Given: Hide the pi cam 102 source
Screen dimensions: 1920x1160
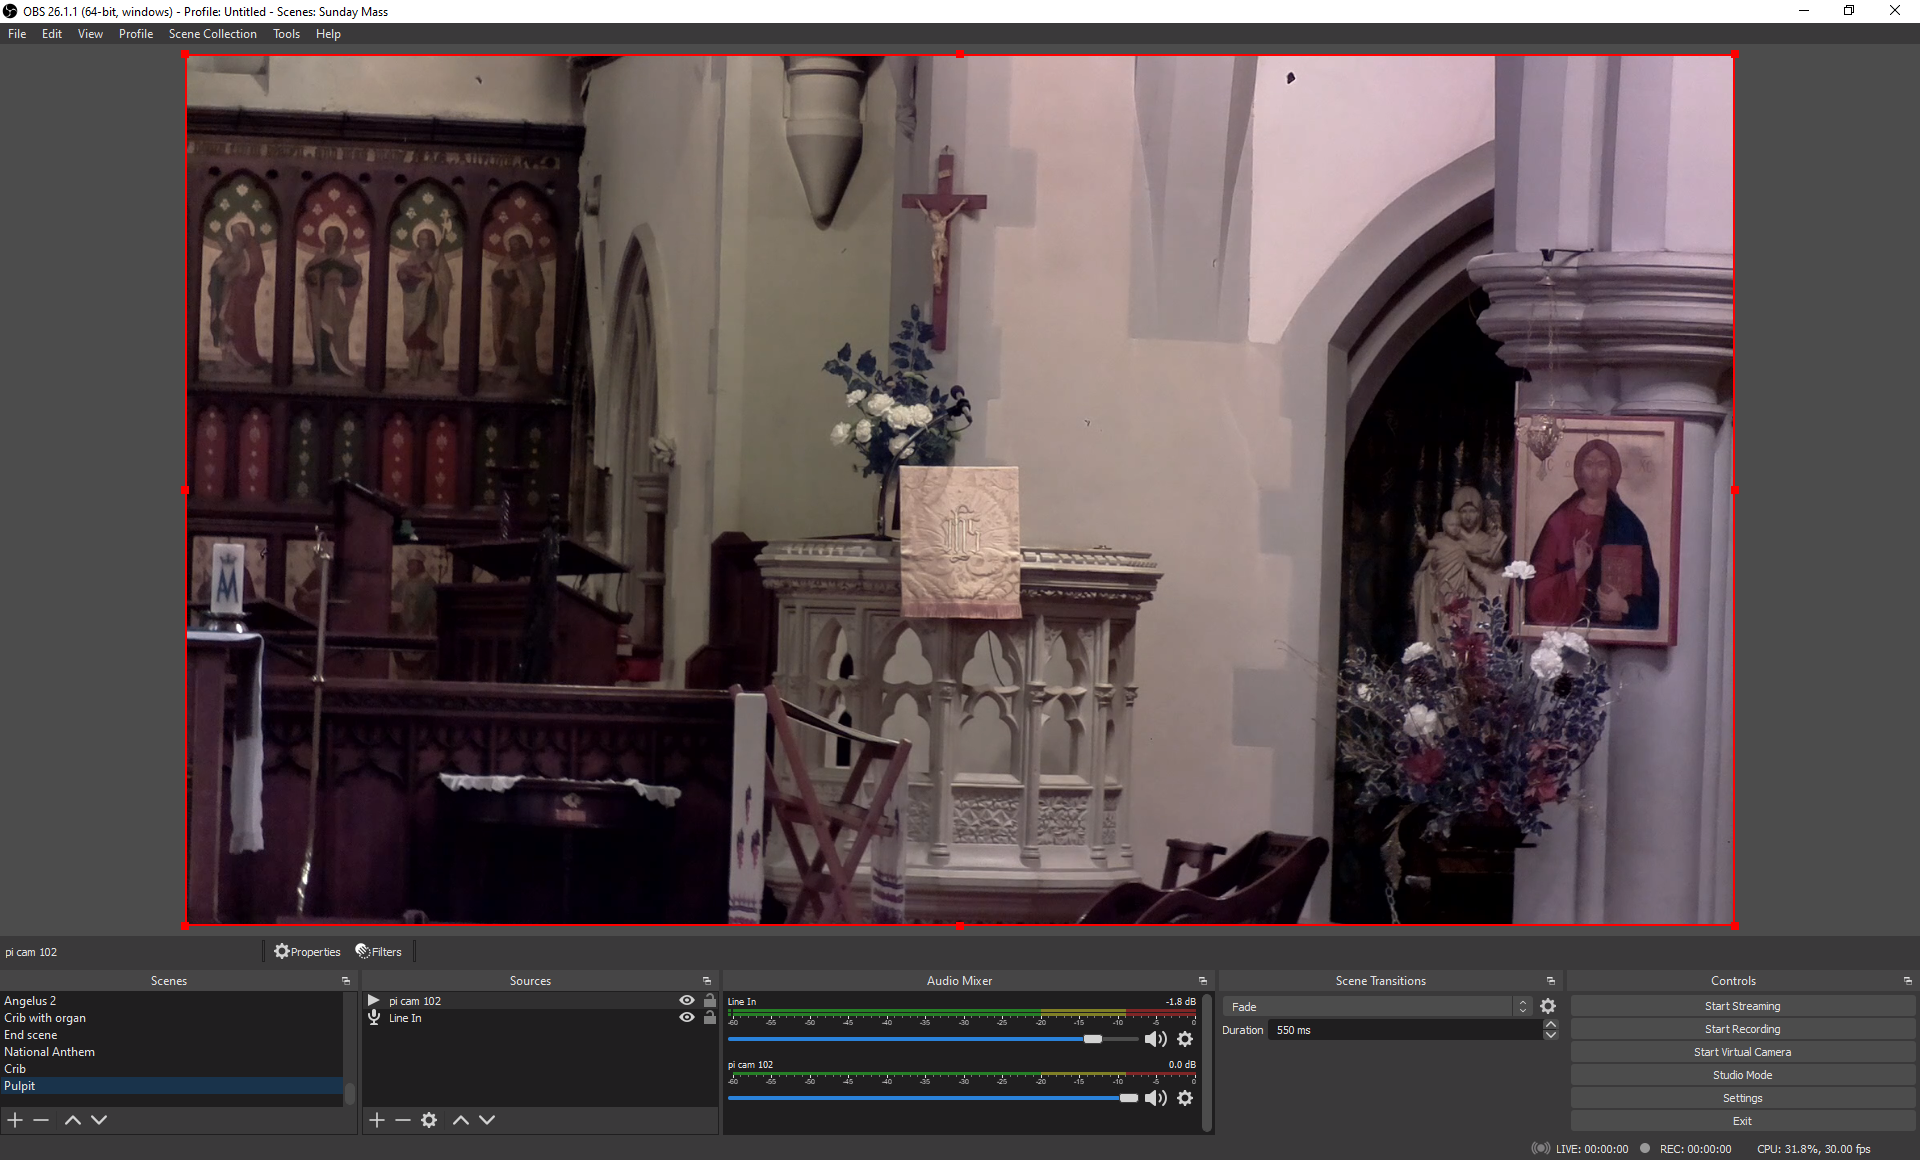Looking at the screenshot, I should tap(687, 1000).
